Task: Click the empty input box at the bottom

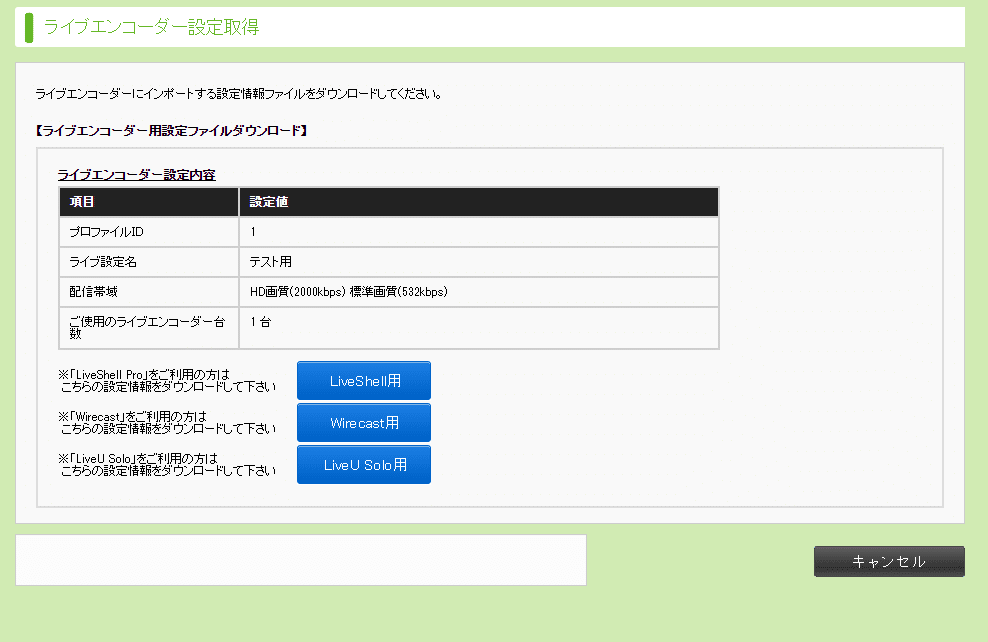Action: (x=298, y=559)
